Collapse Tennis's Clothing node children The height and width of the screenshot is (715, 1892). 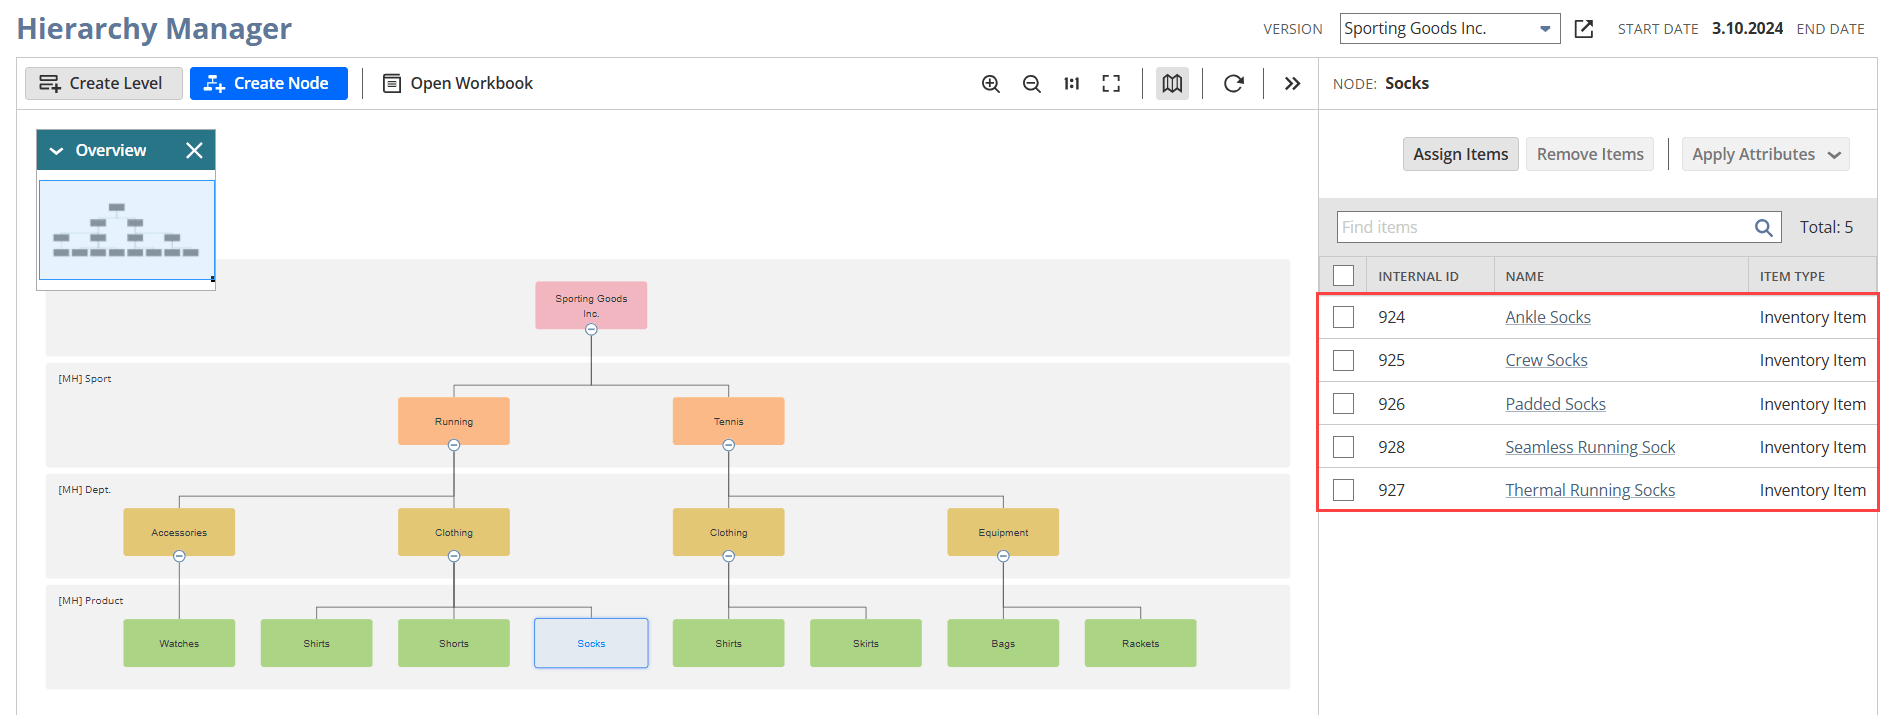[728, 556]
